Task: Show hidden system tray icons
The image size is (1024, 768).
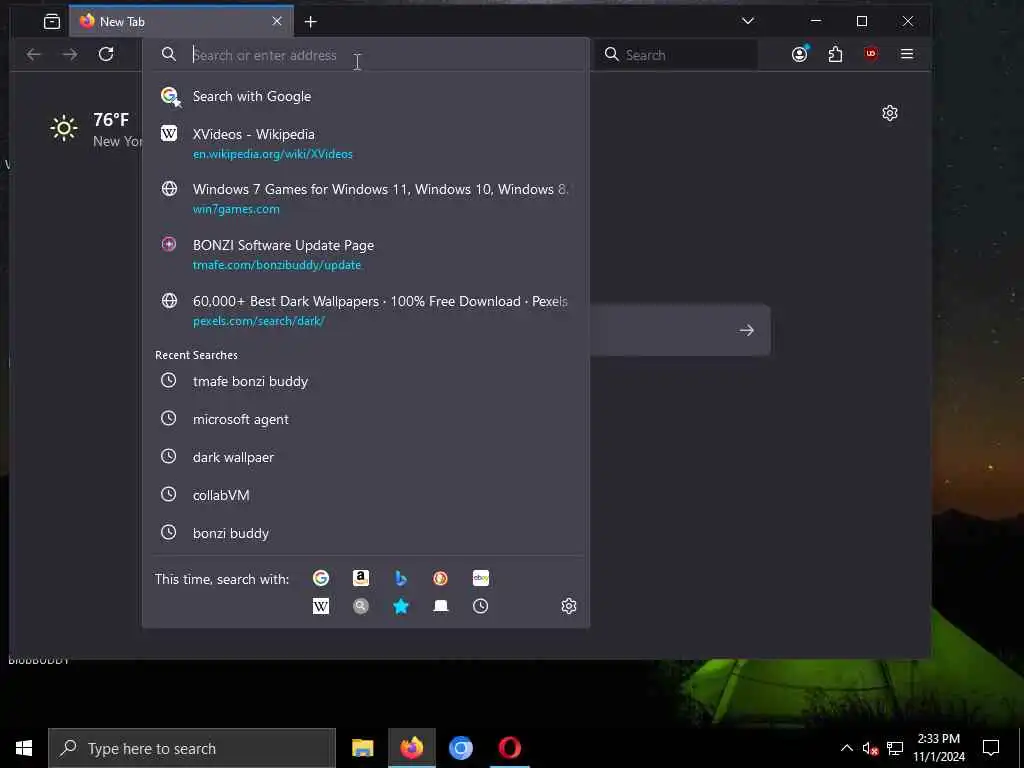Action: pyautogui.click(x=846, y=748)
